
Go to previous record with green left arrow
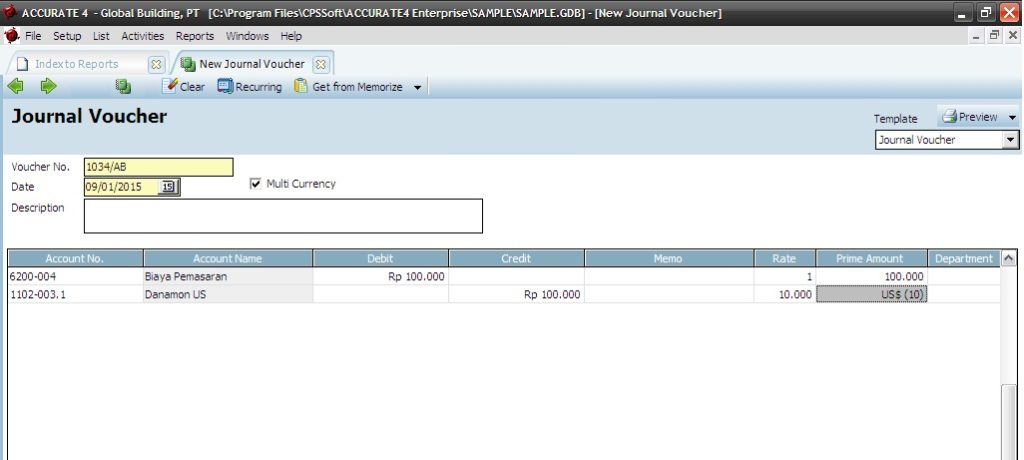pos(16,86)
